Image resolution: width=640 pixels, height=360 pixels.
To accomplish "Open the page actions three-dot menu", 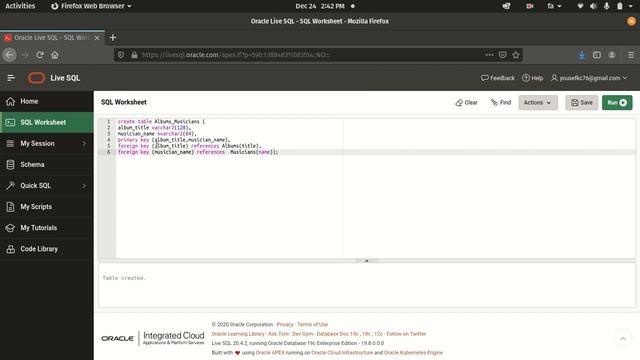I will coord(489,55).
